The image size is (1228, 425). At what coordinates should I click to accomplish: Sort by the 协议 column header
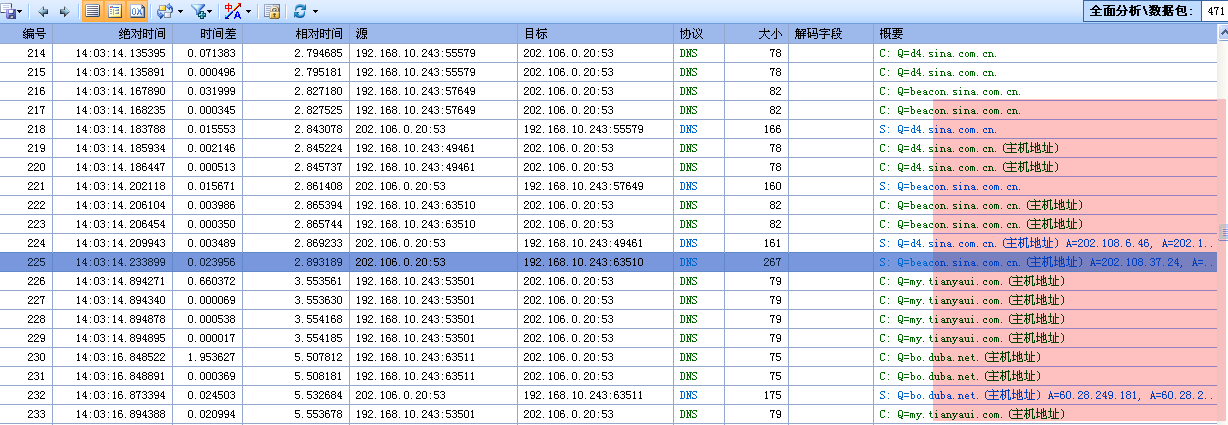pos(701,33)
